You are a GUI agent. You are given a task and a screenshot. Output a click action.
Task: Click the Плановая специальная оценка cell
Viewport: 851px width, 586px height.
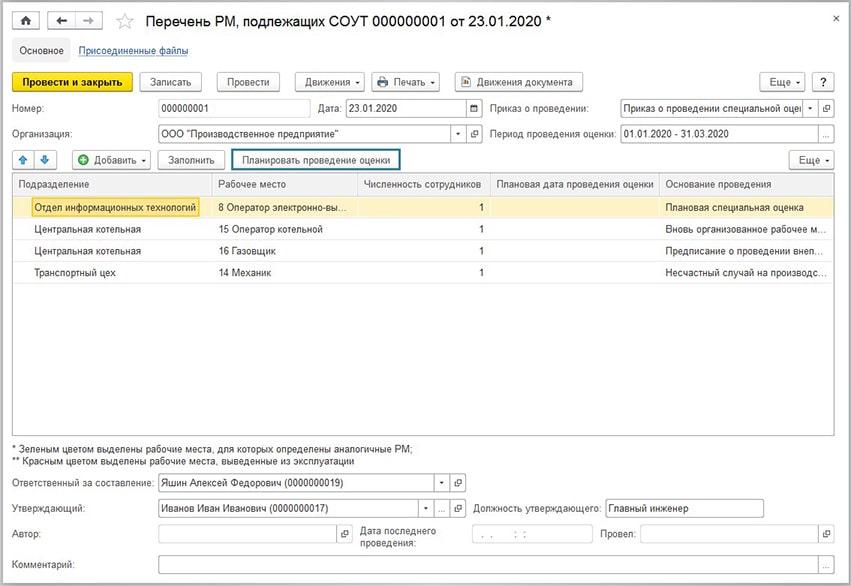746,207
